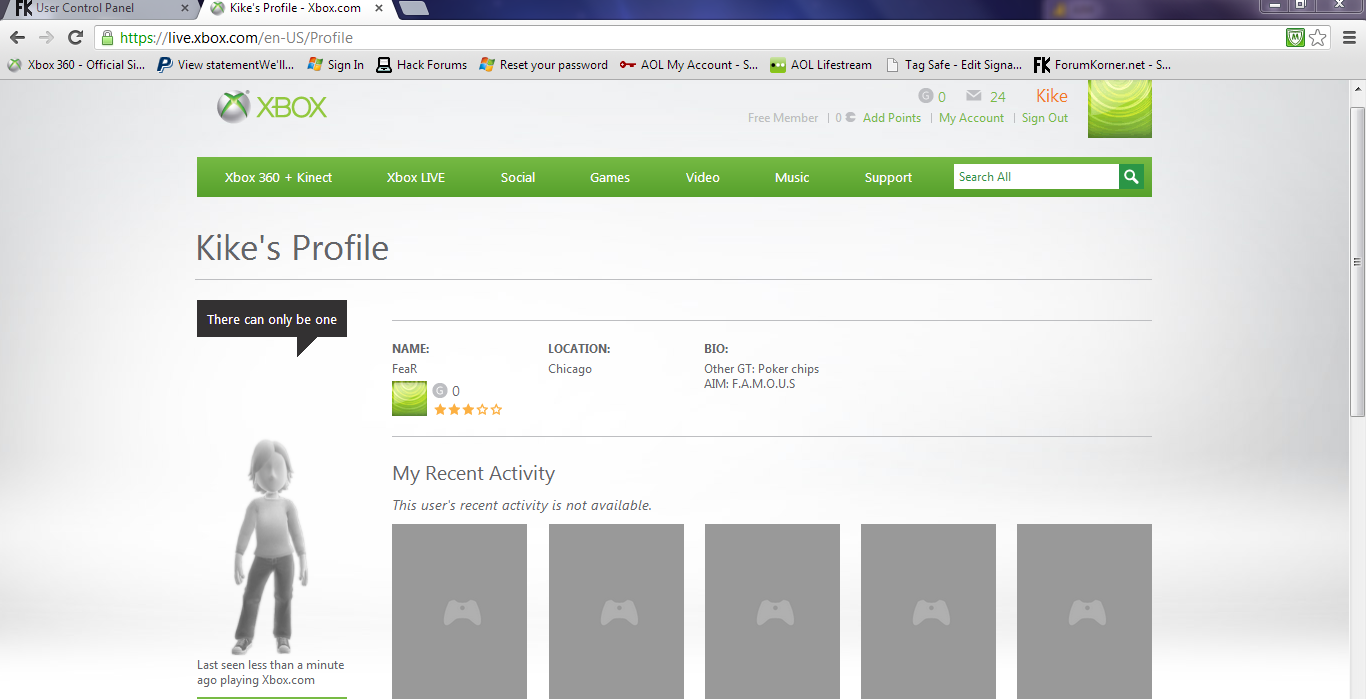The width and height of the screenshot is (1366, 699).
Task: Click the Xbox logo in page header
Action: [272, 107]
